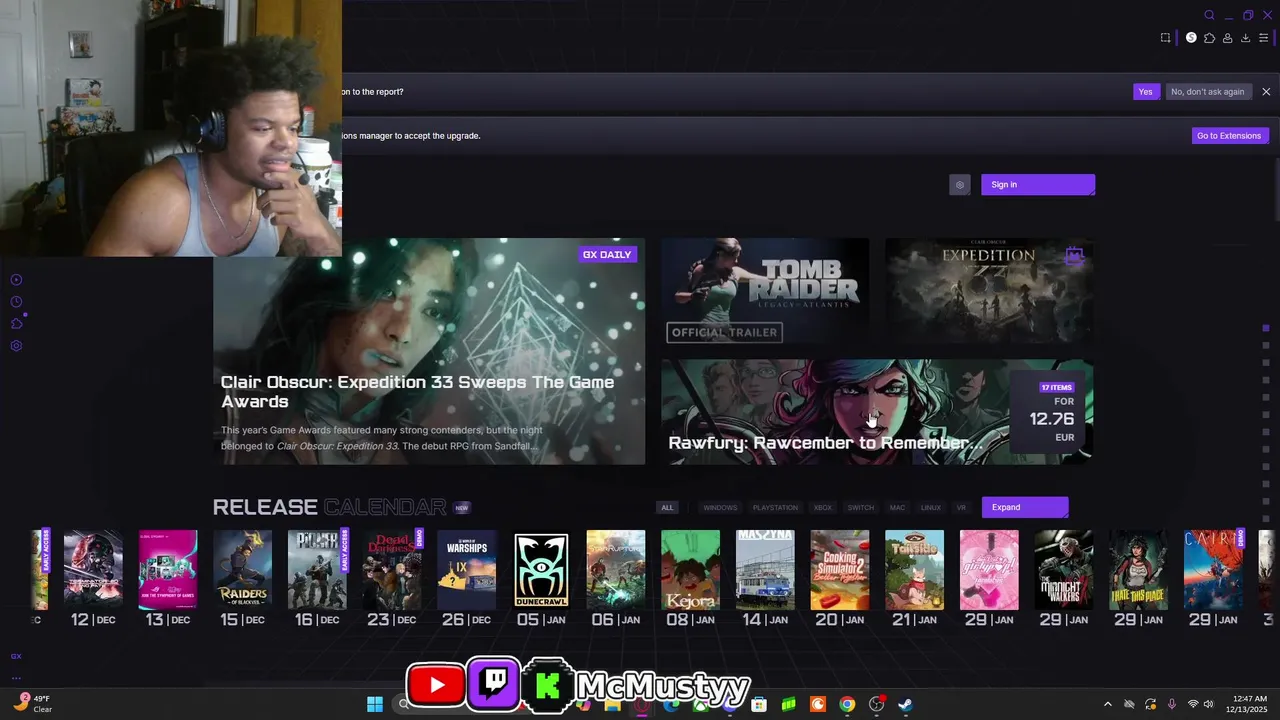Open the Cairn game thumbnail
Screen dimensions: 1280x720
coord(1213,570)
